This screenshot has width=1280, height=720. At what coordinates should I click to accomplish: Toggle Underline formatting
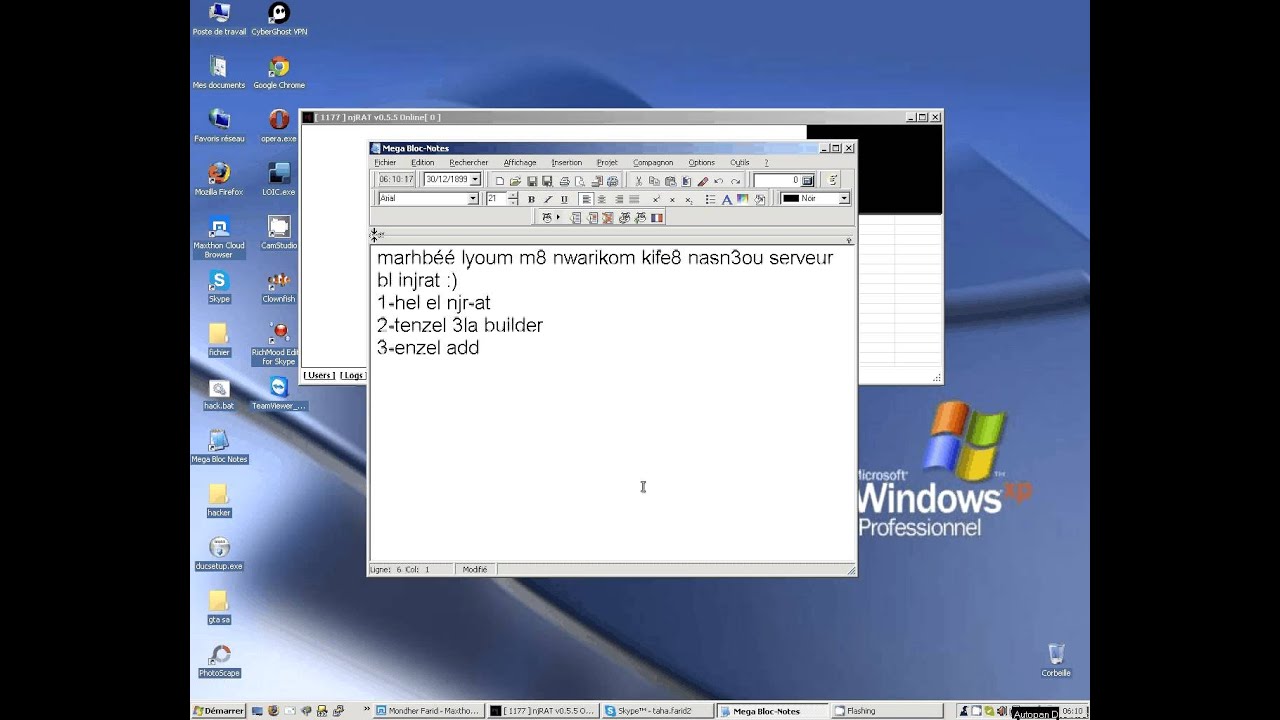pyautogui.click(x=564, y=199)
